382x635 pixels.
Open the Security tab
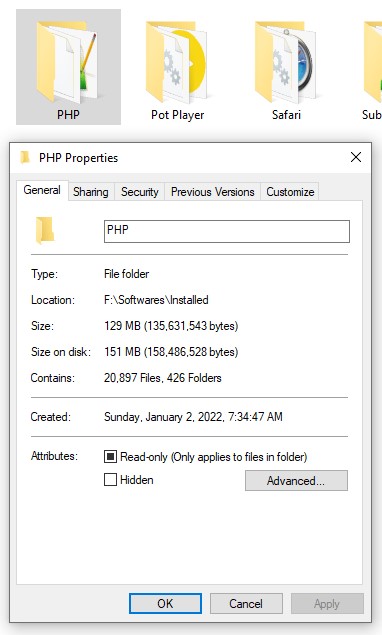(x=139, y=192)
